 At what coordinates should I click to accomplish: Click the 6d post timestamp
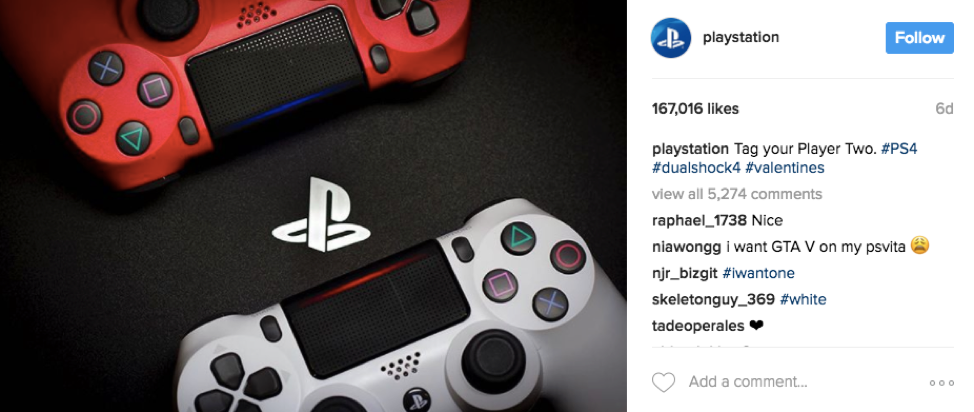(944, 109)
